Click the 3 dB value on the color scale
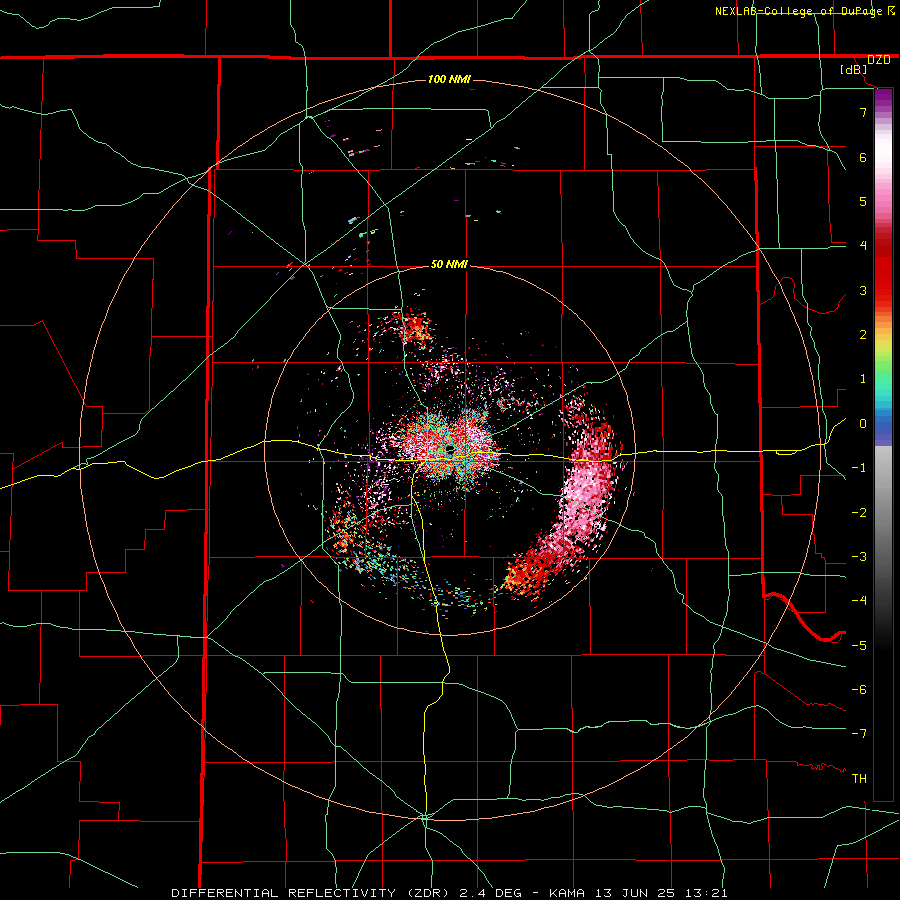This screenshot has width=900, height=900. [x=863, y=290]
